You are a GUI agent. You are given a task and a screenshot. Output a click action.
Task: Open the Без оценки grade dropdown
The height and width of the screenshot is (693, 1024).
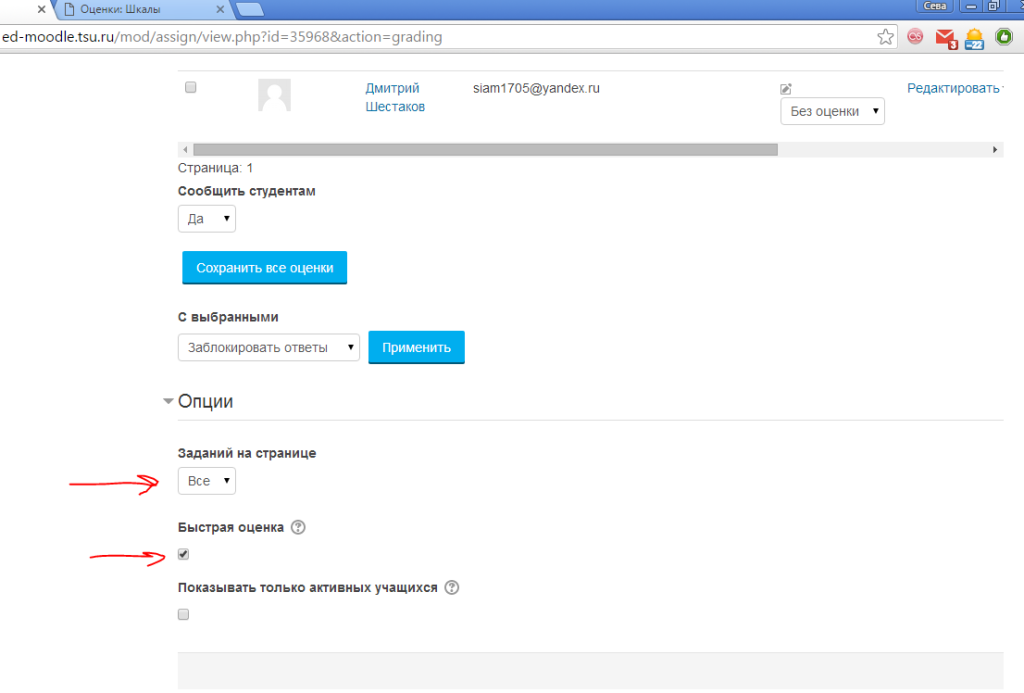pos(832,111)
